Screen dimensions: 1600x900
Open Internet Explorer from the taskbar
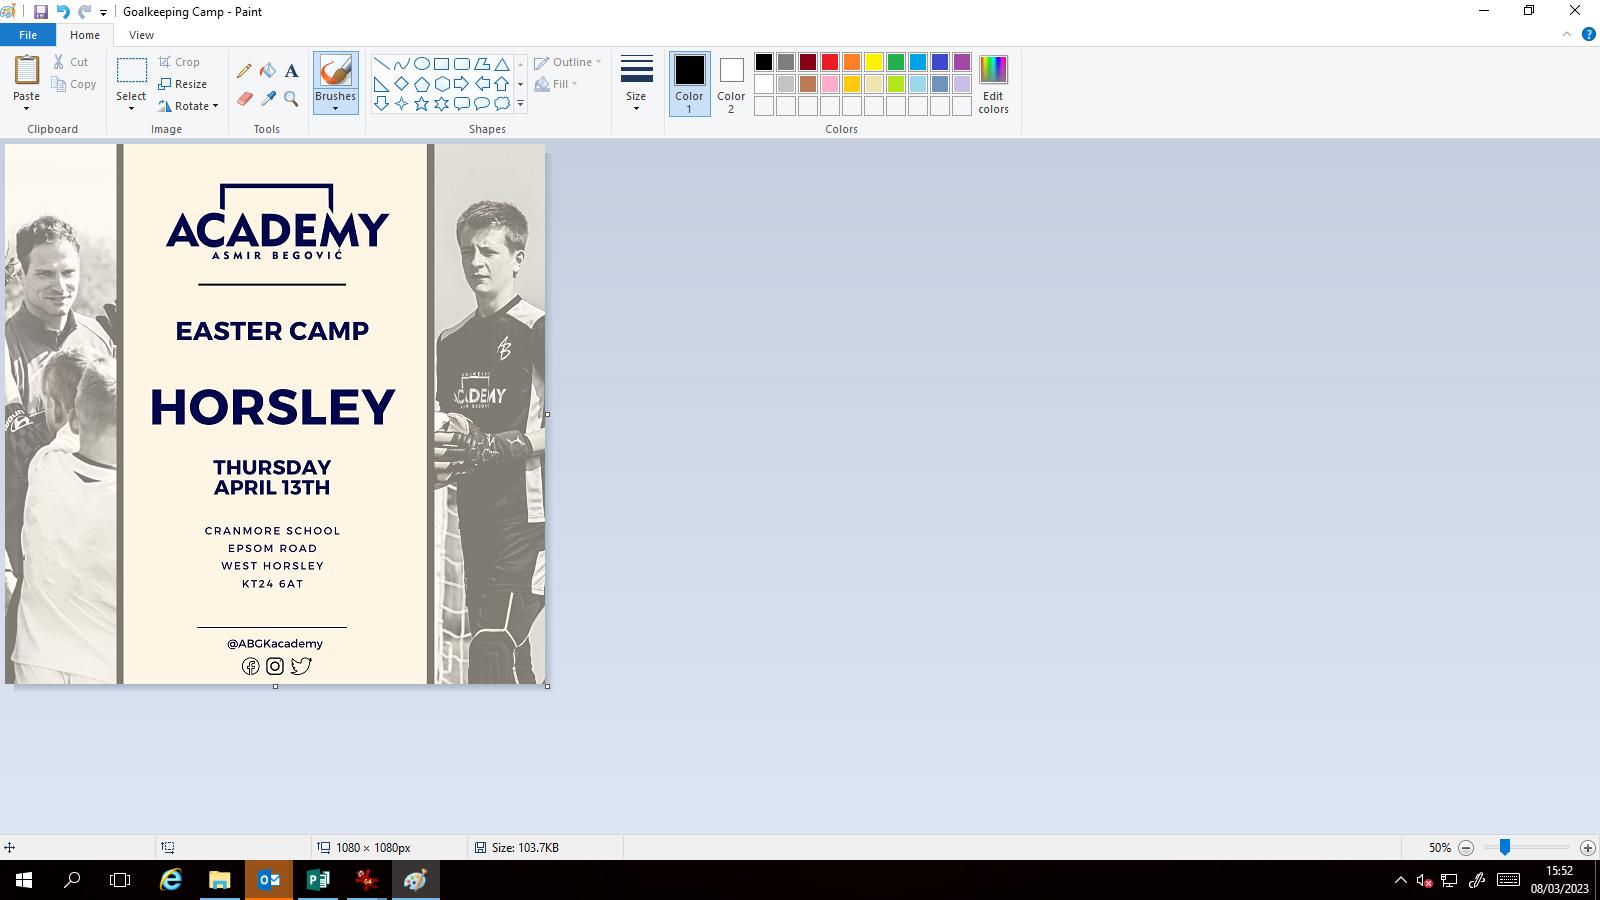(171, 880)
